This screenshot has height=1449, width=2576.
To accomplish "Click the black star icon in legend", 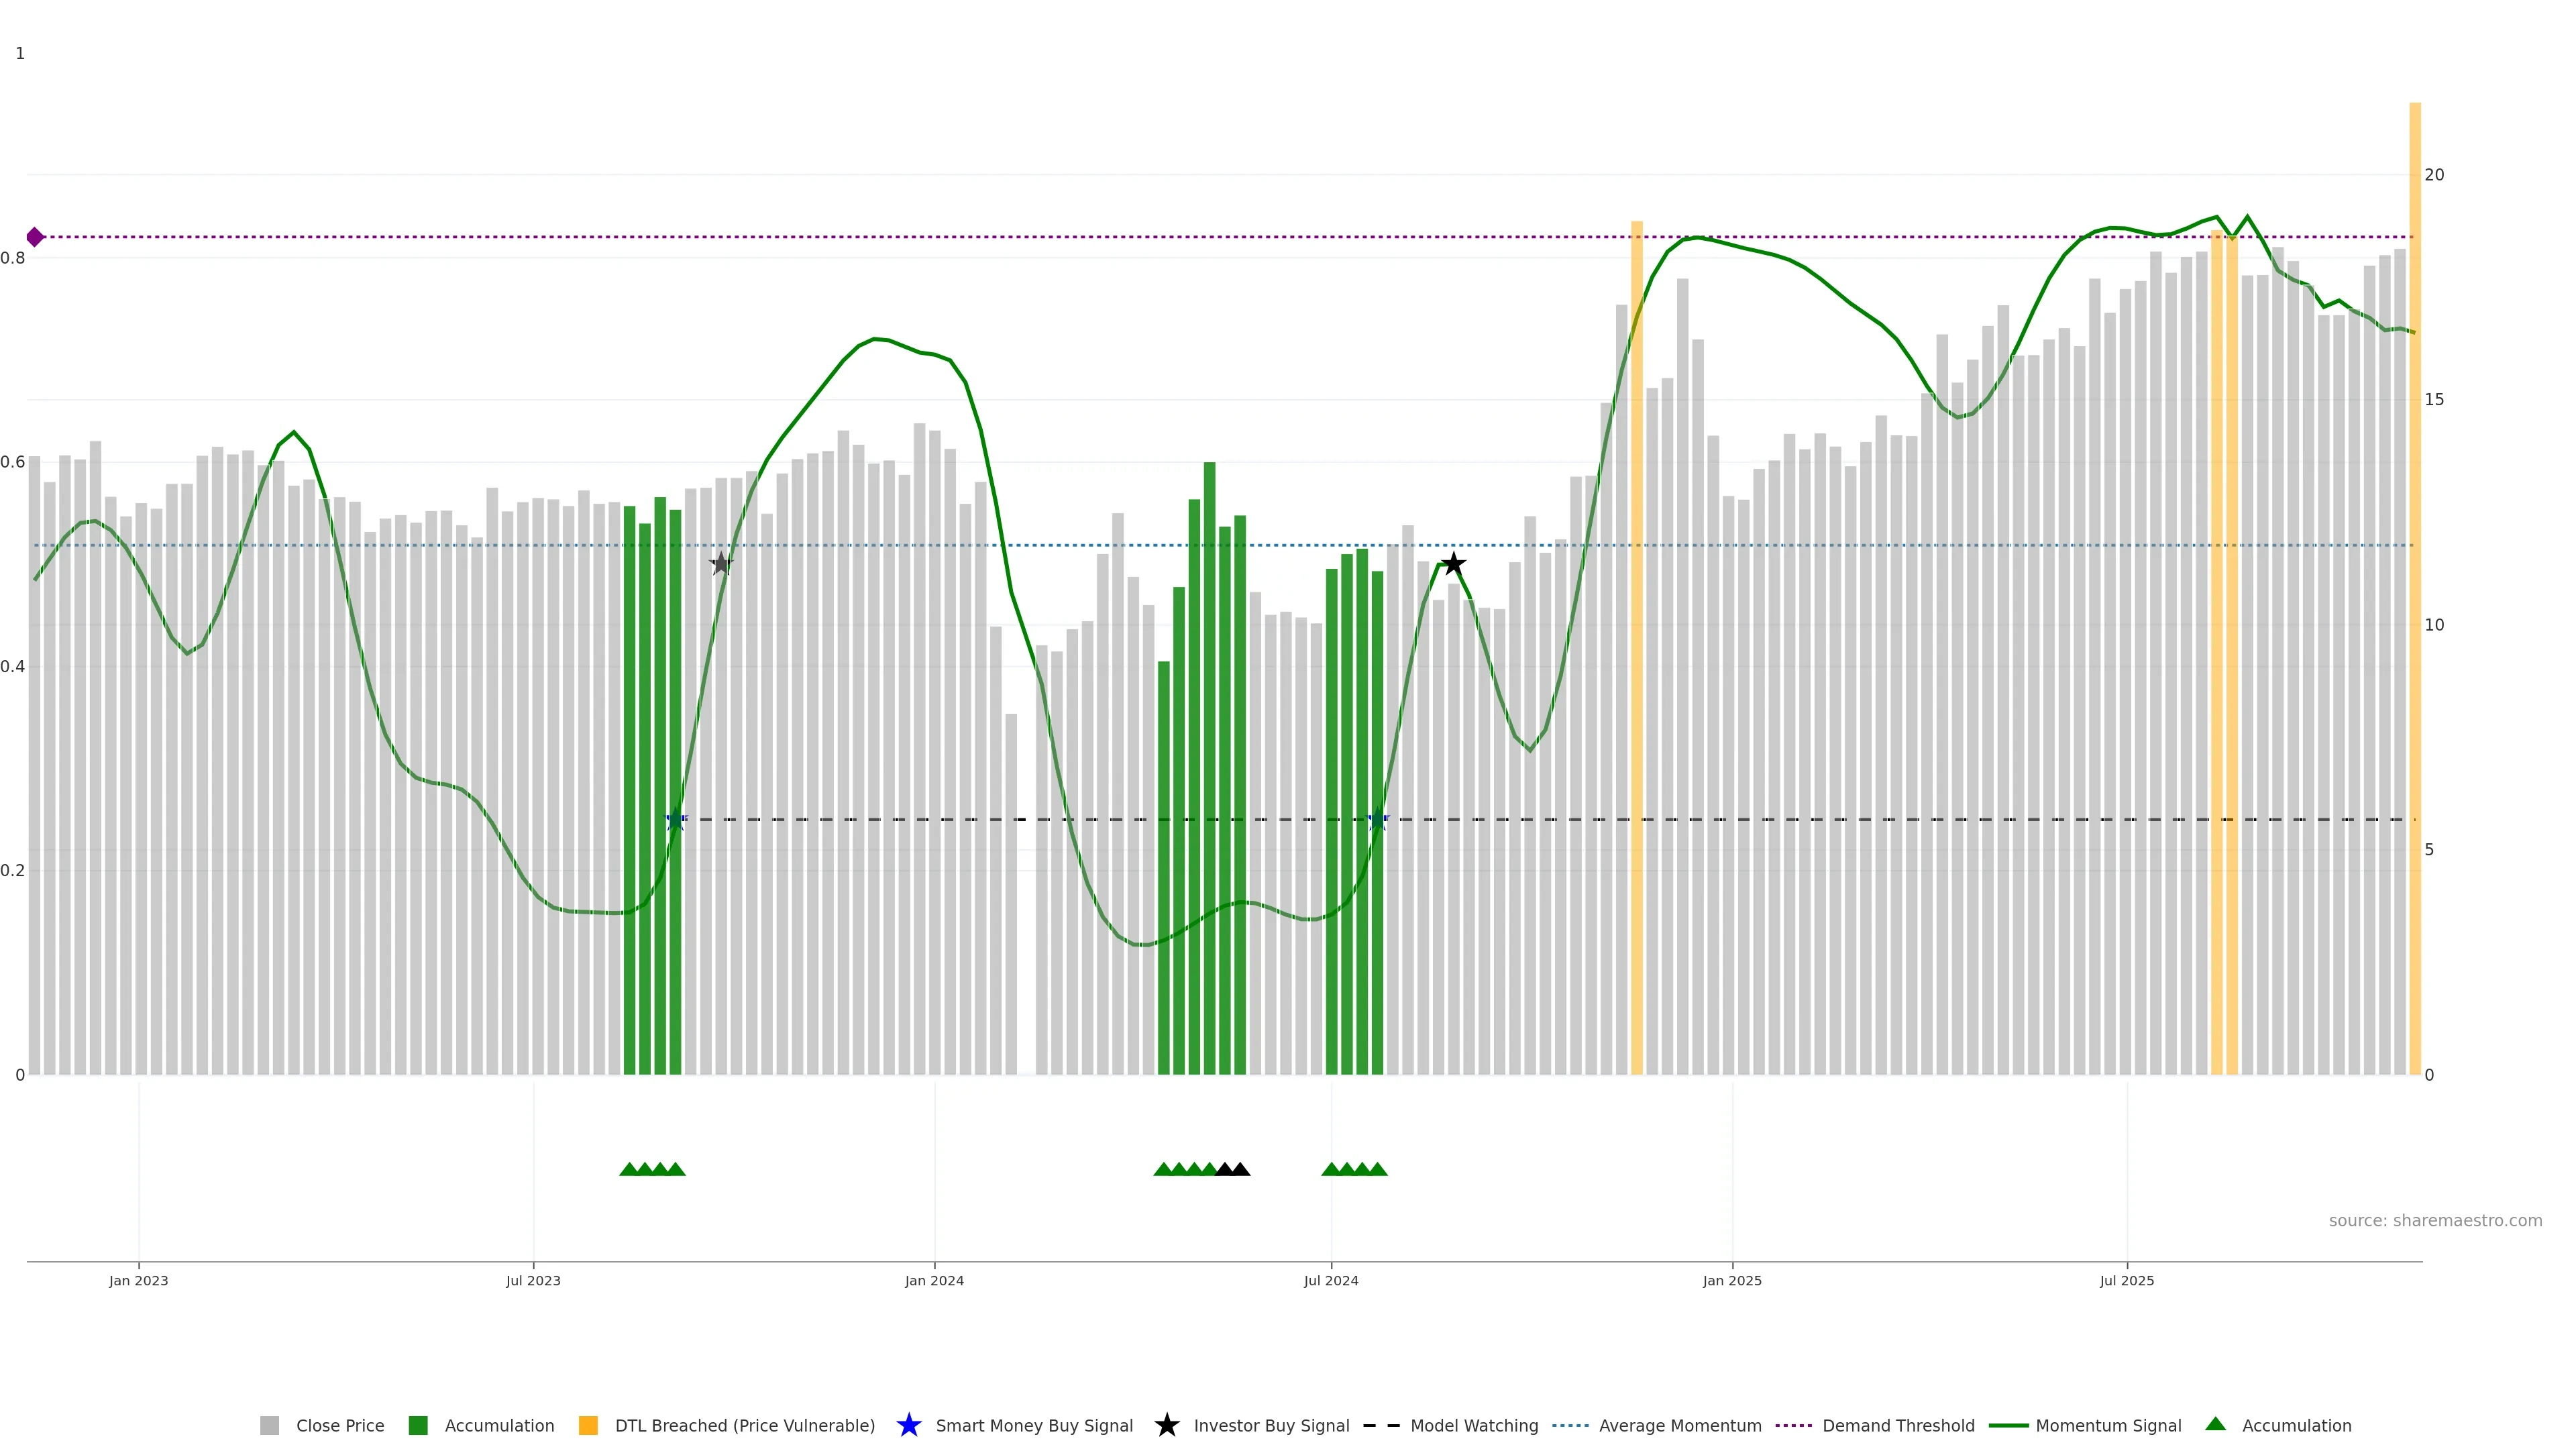I will coord(1166,1425).
